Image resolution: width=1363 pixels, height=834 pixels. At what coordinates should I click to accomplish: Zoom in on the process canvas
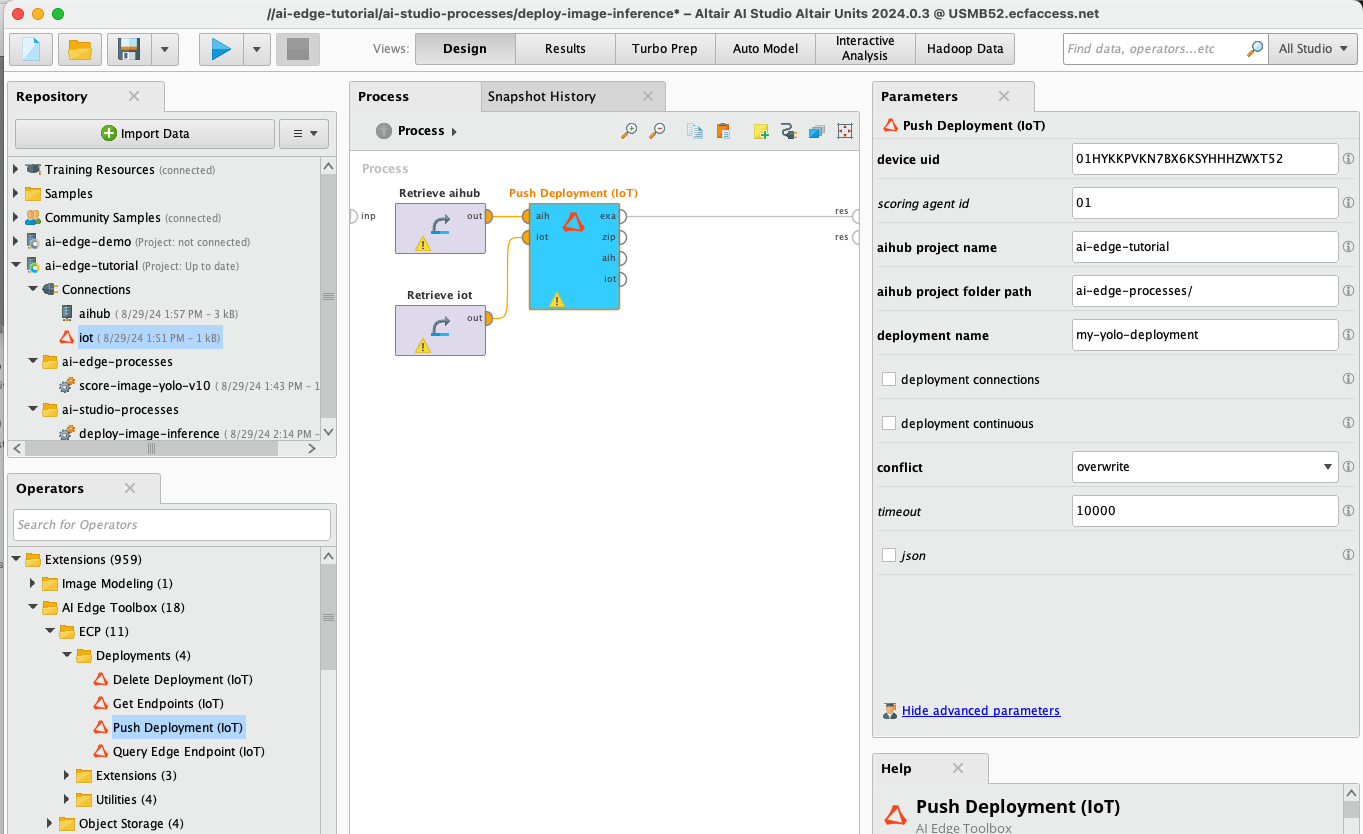tap(629, 130)
